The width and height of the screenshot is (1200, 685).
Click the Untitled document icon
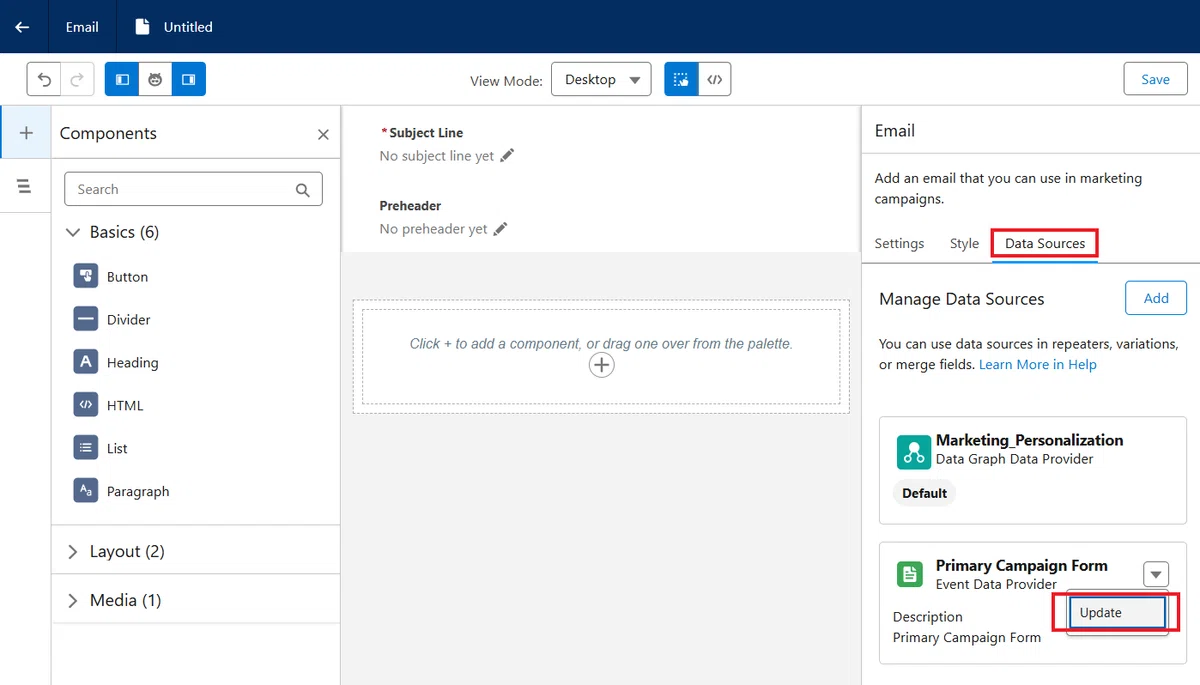[x=143, y=27]
